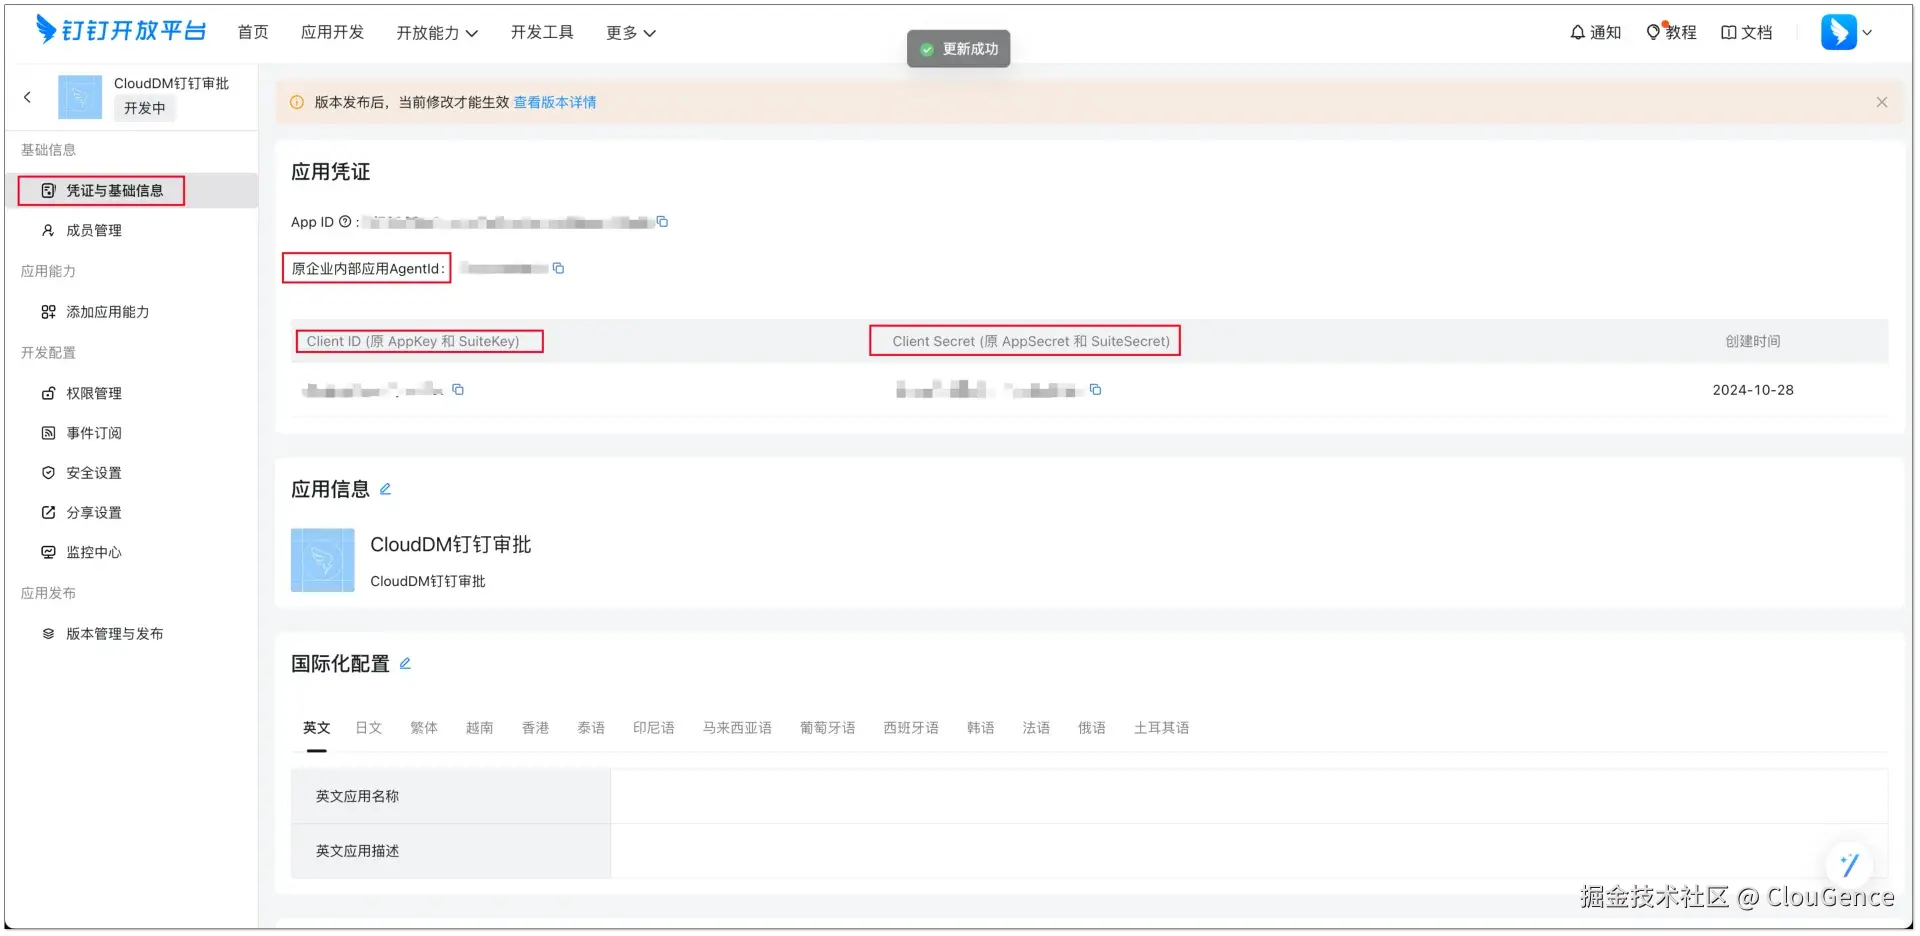Click the large CloudDM钉钉审批 app title
Screen dimensions: 1920x936
coord(451,545)
